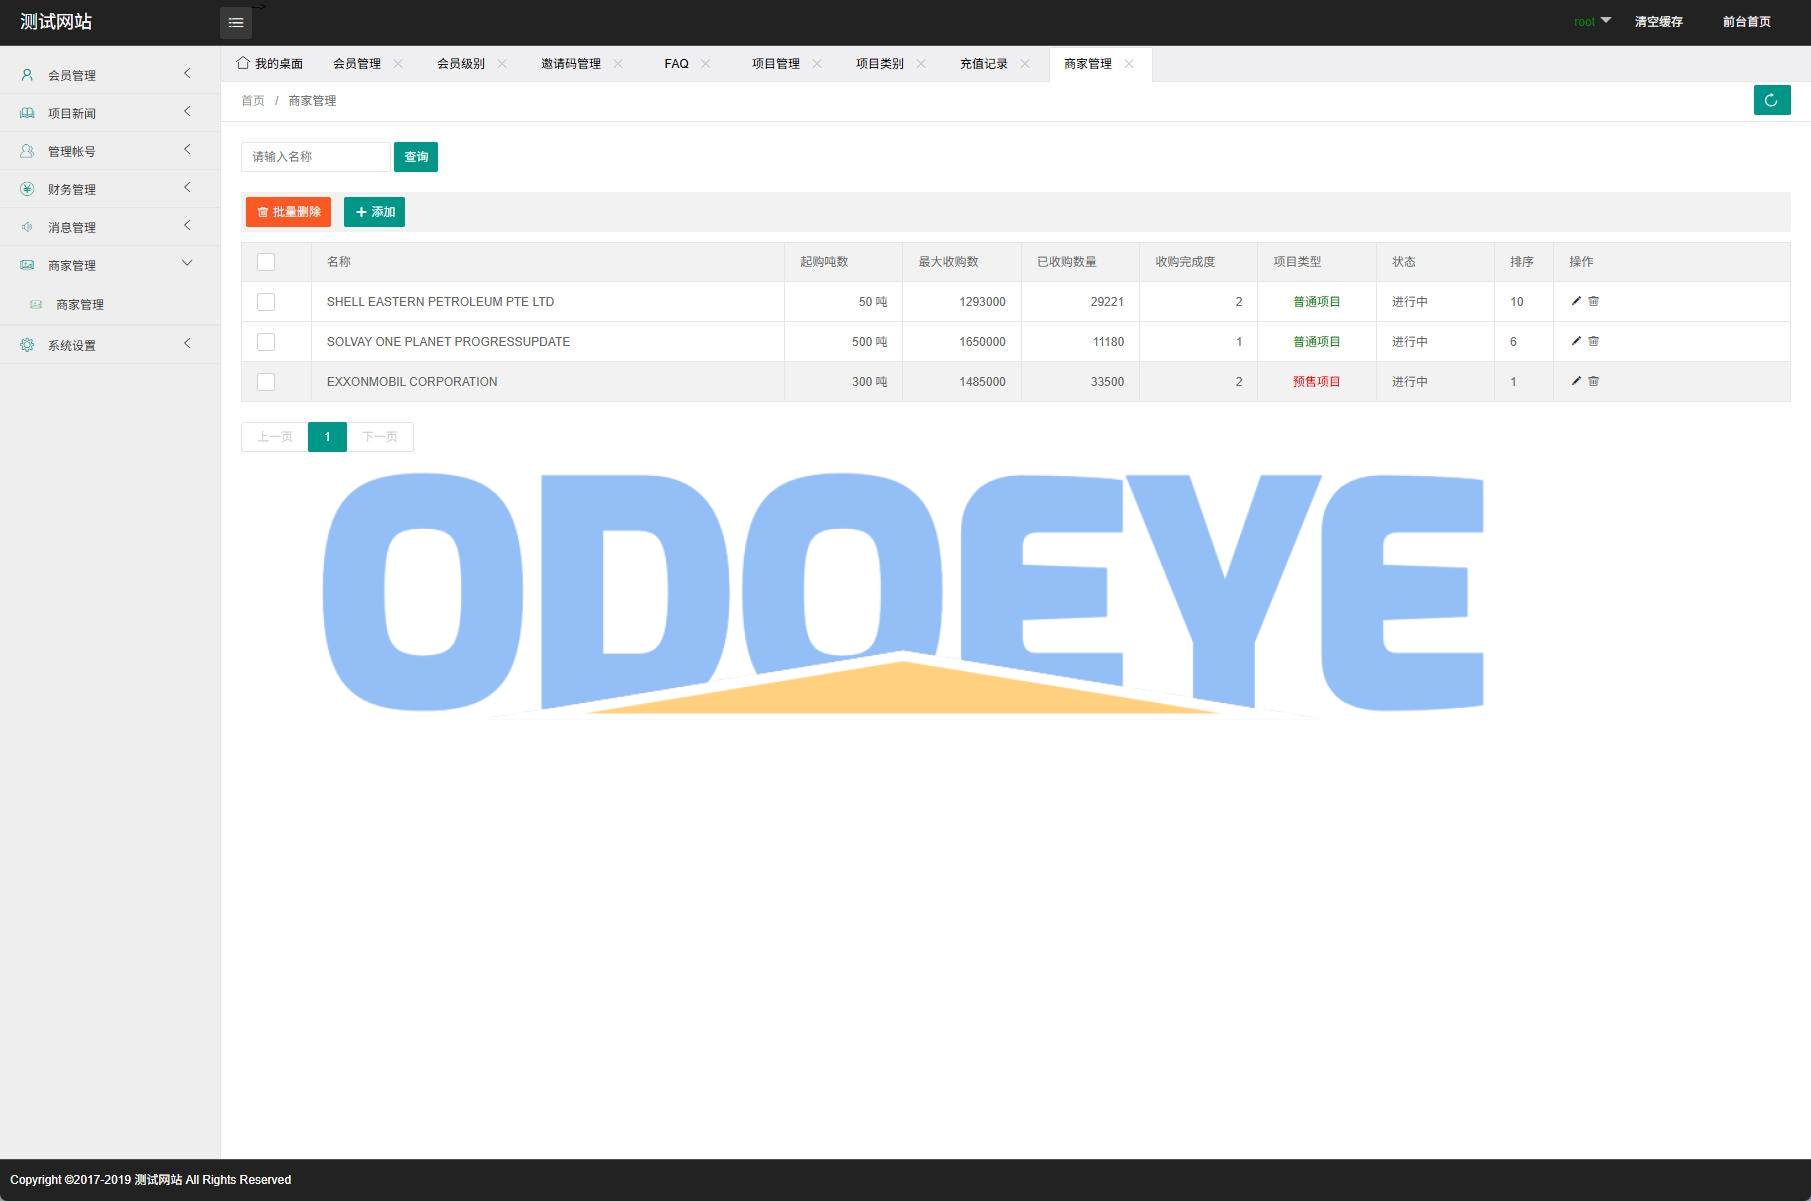Screen dimensions: 1811x1201
Task: Click the 系统设置 gear icon in sidebar
Action: pos(27,345)
